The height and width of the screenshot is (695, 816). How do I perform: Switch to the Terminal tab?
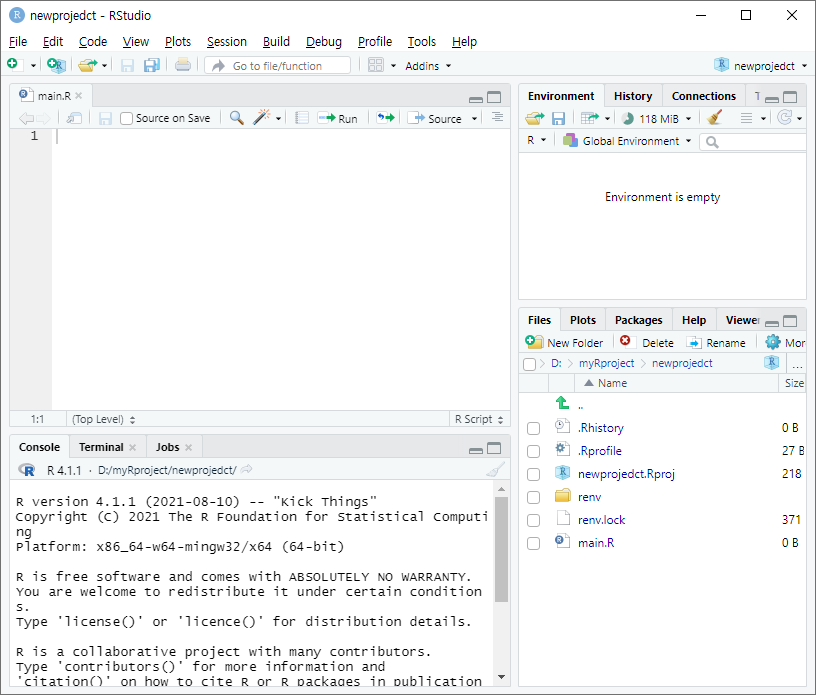(x=101, y=447)
